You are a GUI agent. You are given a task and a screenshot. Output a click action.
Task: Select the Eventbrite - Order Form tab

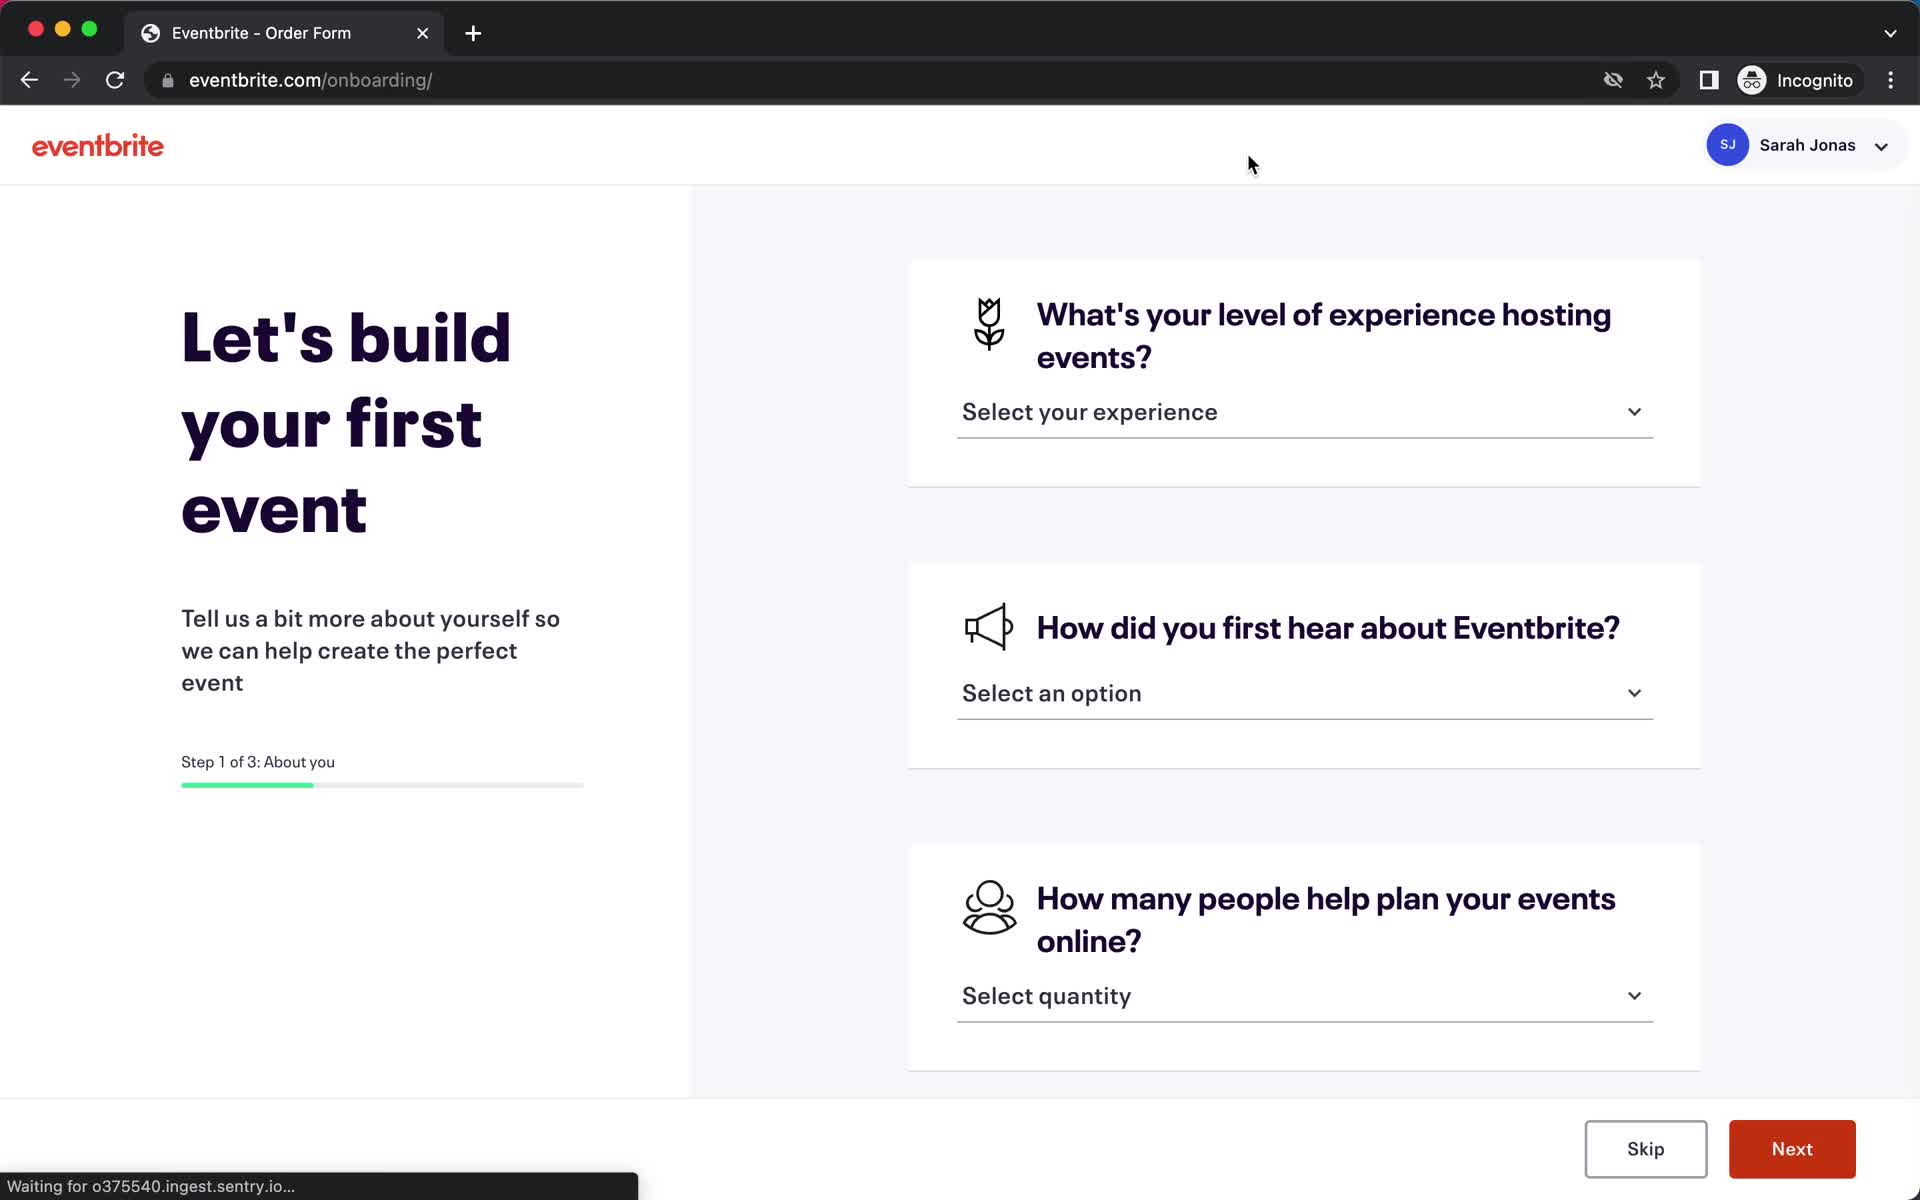285,33
